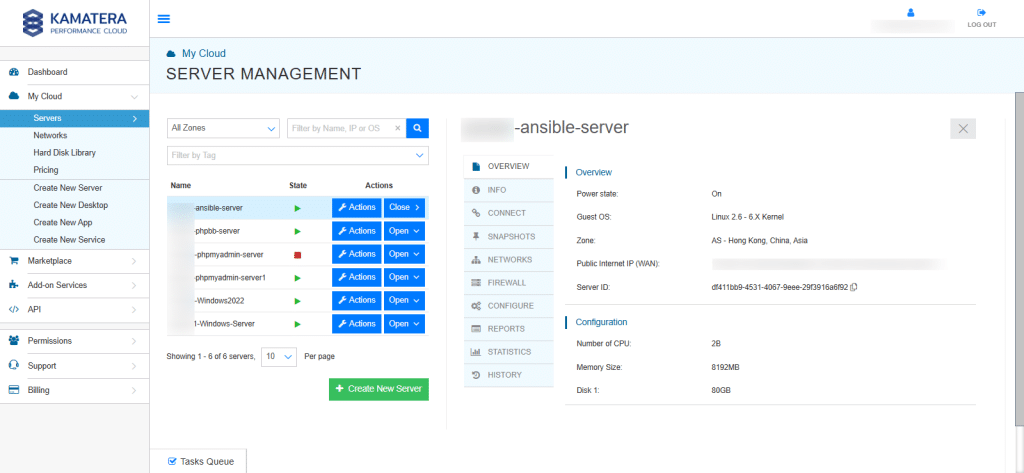
Task: Click the Marketplace cart icon
Action: (14, 261)
